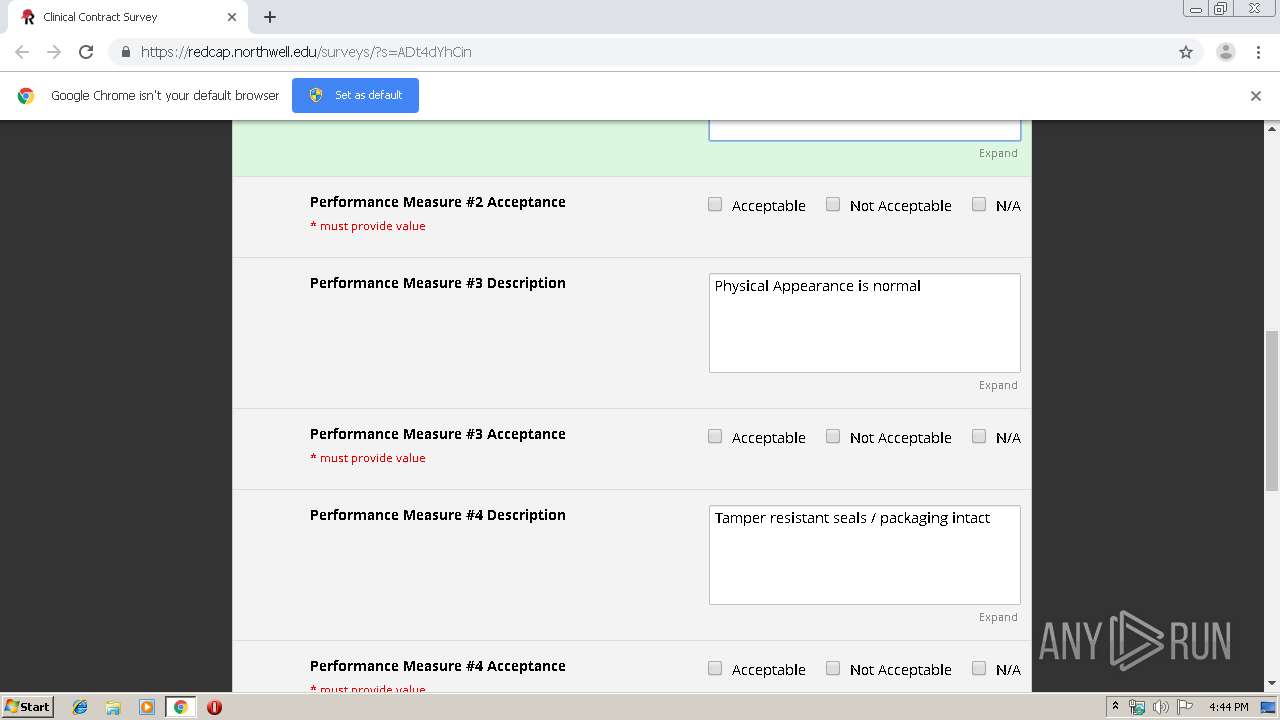View site info via the padlock icon
Screen dimensions: 1280x720
tap(125, 52)
